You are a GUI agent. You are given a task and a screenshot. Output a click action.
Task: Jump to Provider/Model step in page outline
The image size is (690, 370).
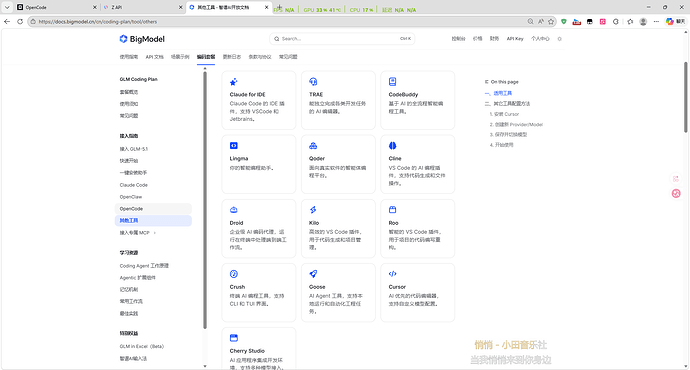point(516,125)
